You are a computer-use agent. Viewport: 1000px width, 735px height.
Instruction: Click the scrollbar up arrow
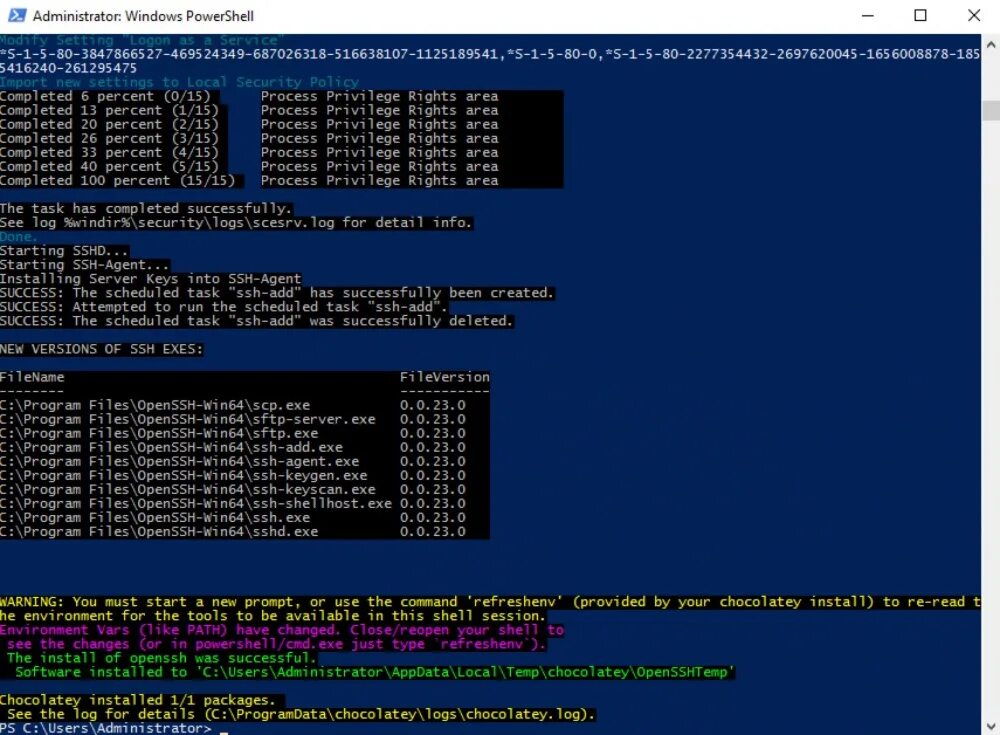[x=990, y=45]
